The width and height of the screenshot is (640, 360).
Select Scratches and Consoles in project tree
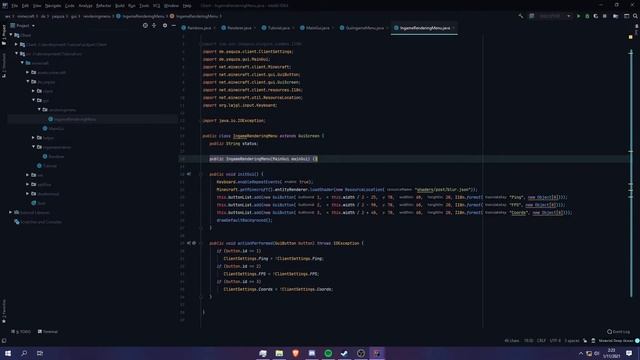coord(38,222)
